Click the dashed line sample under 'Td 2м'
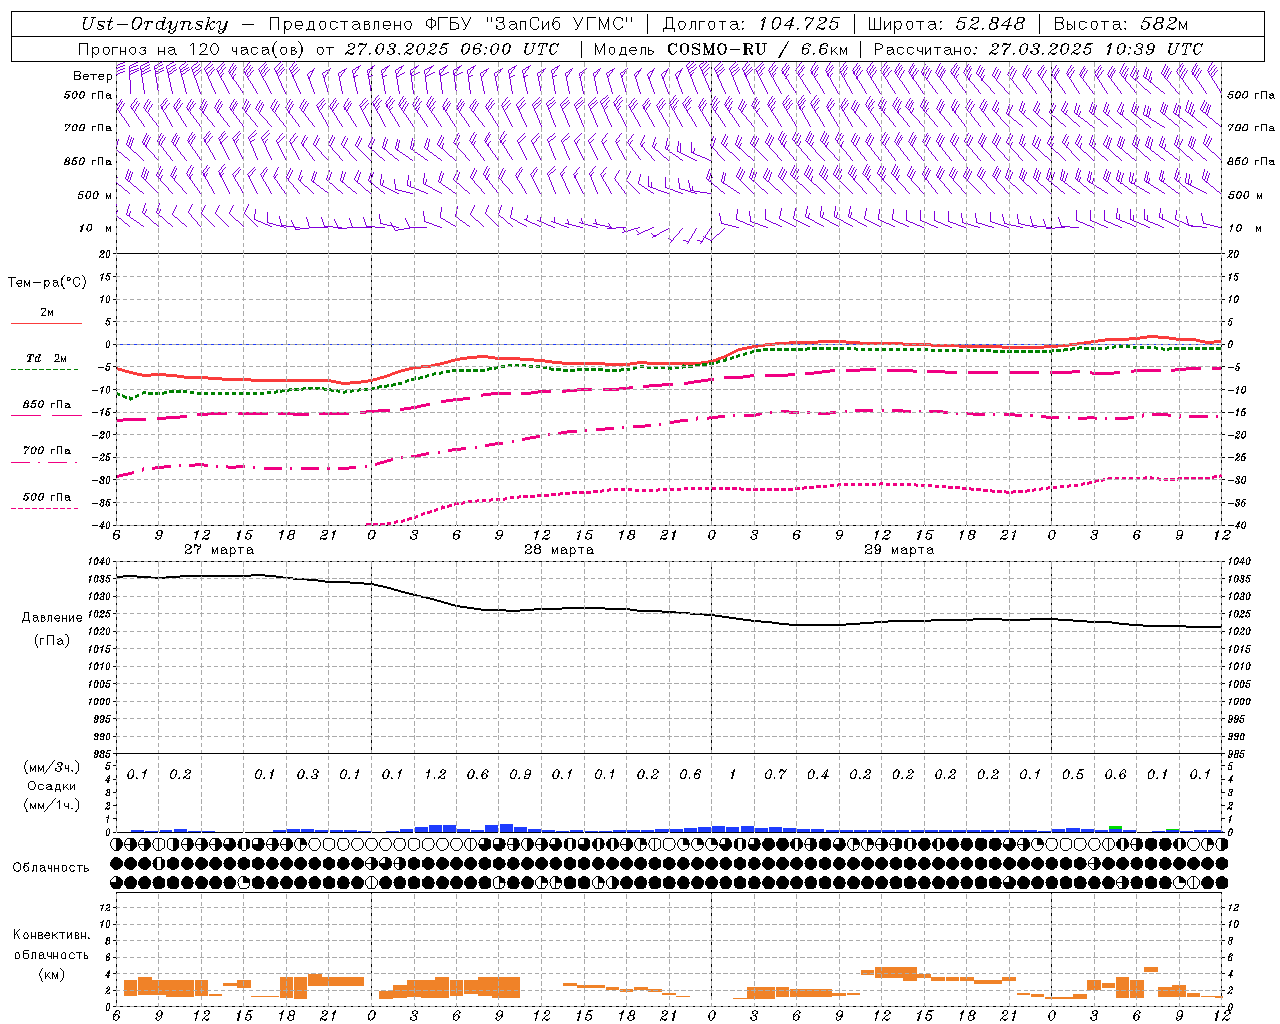 click(x=44, y=370)
